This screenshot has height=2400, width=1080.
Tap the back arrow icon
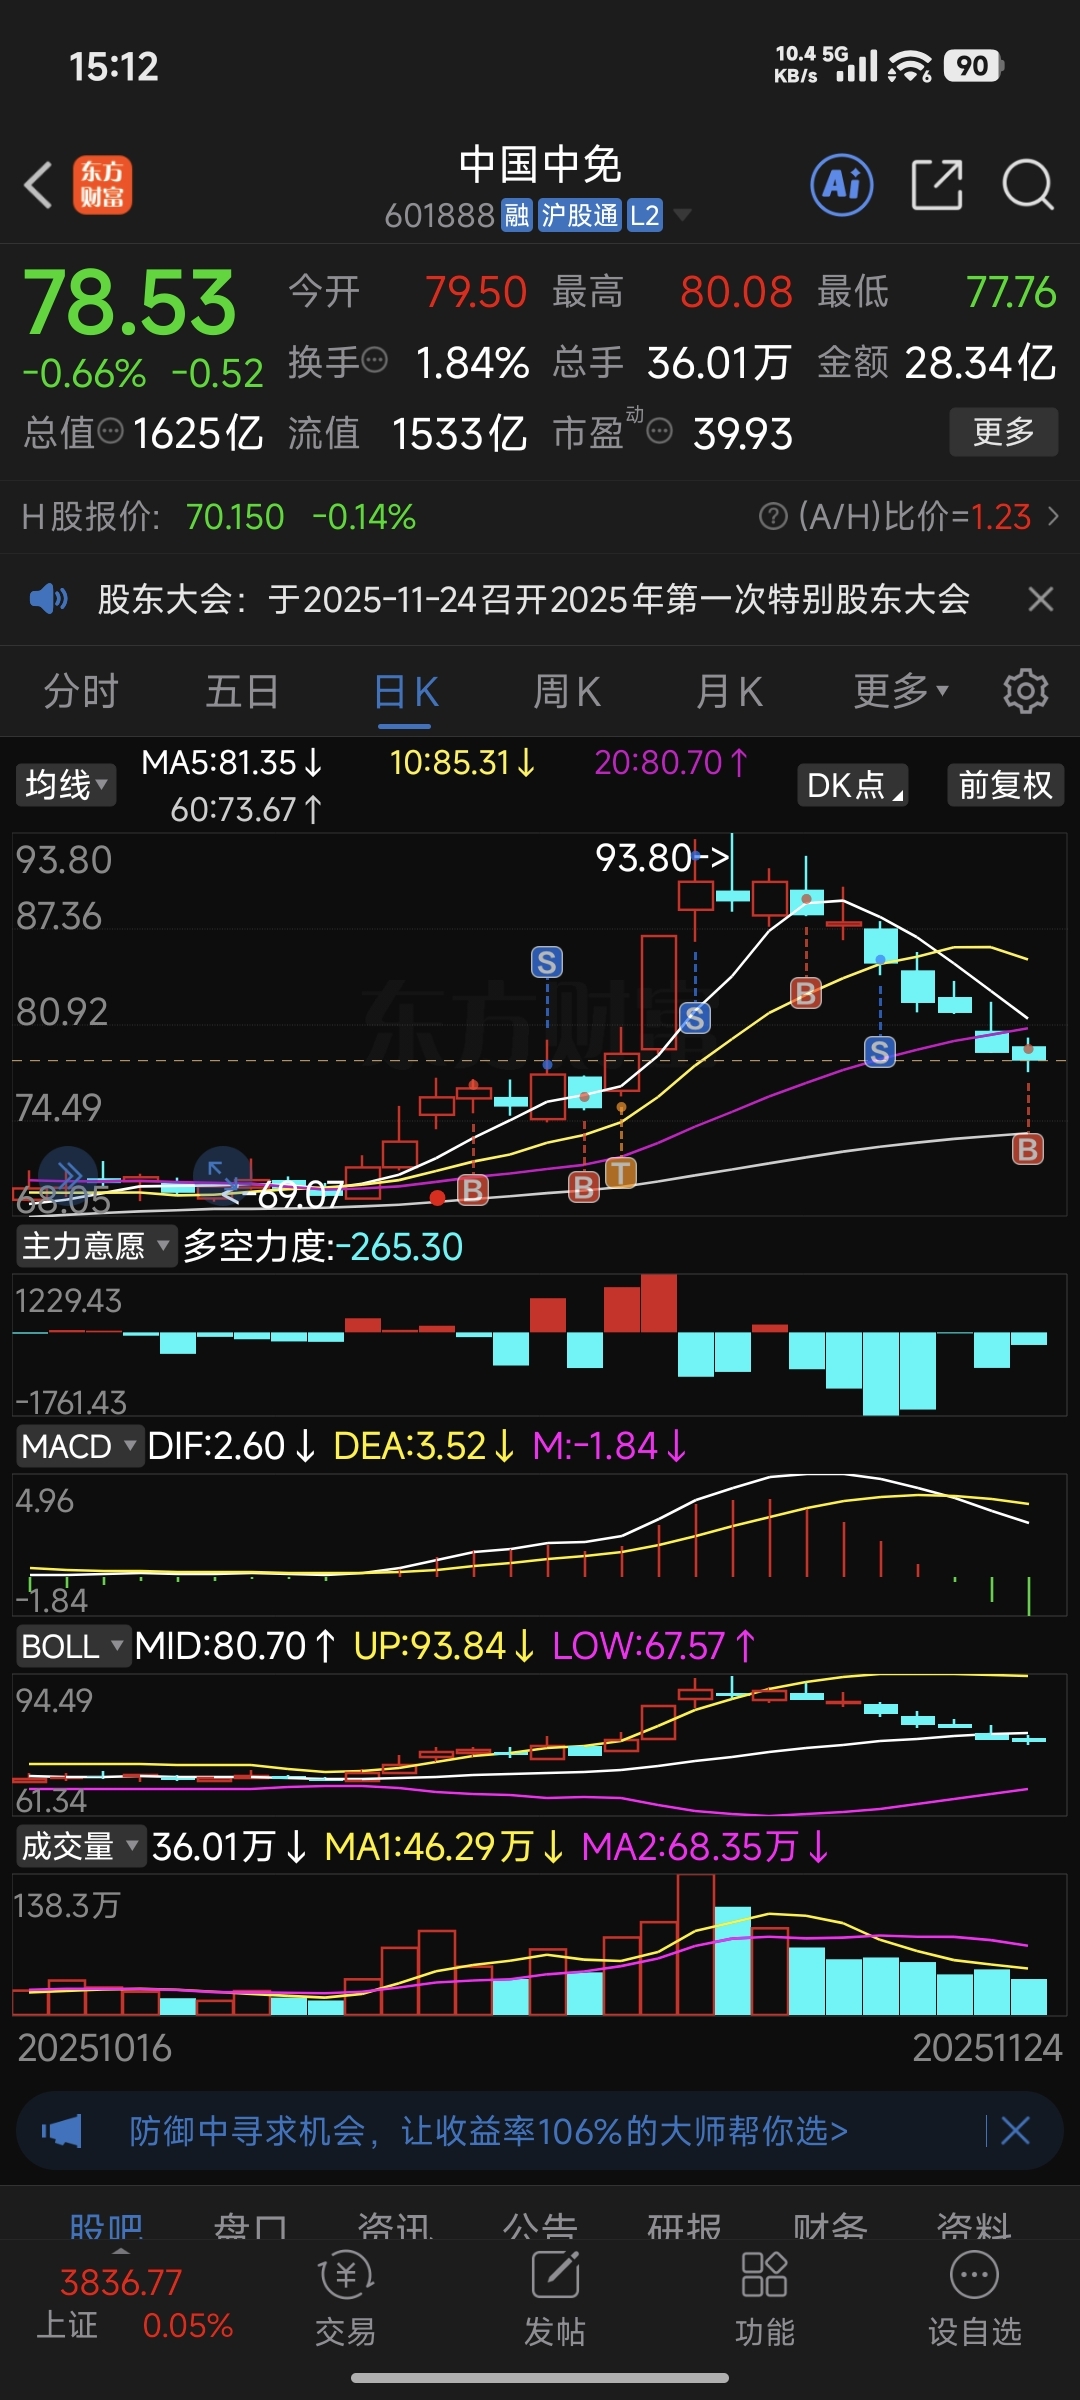point(38,185)
